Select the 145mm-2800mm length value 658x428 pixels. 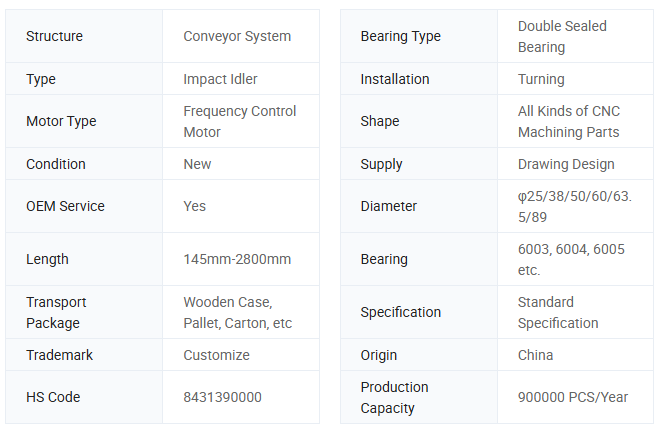pyautogui.click(x=237, y=259)
